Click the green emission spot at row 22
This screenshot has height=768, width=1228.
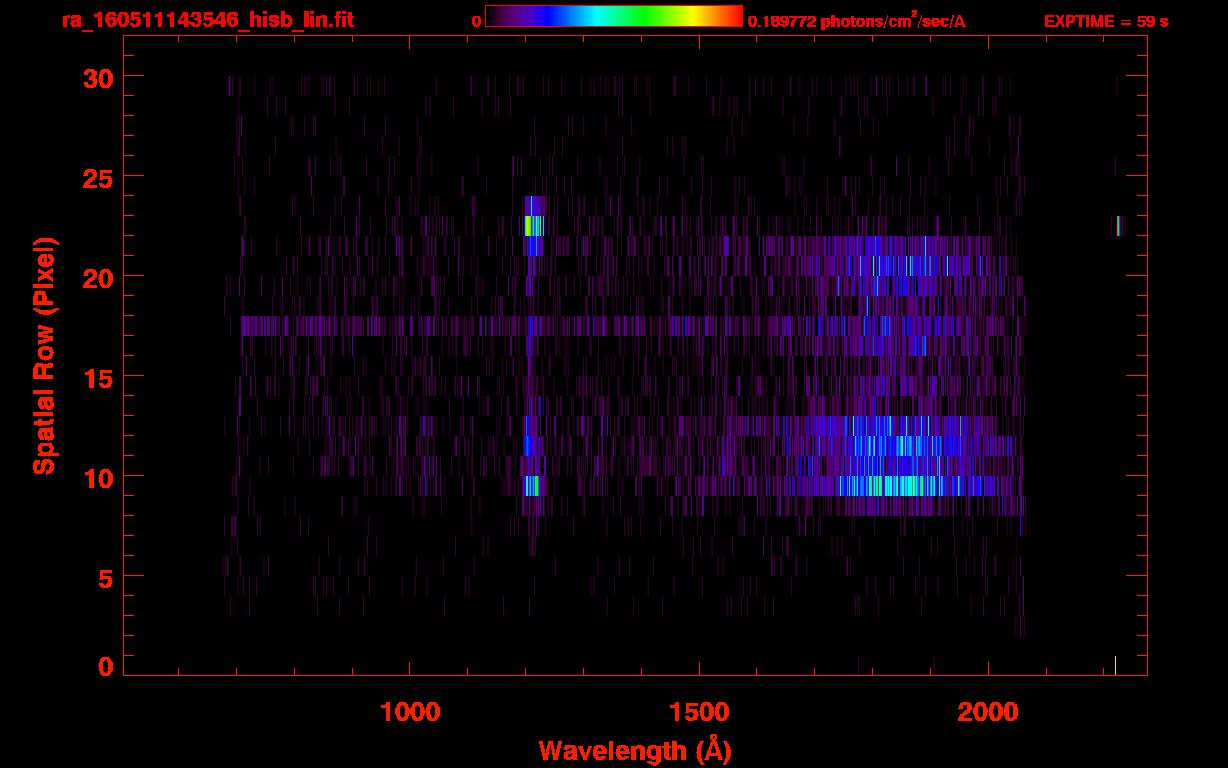coord(533,226)
